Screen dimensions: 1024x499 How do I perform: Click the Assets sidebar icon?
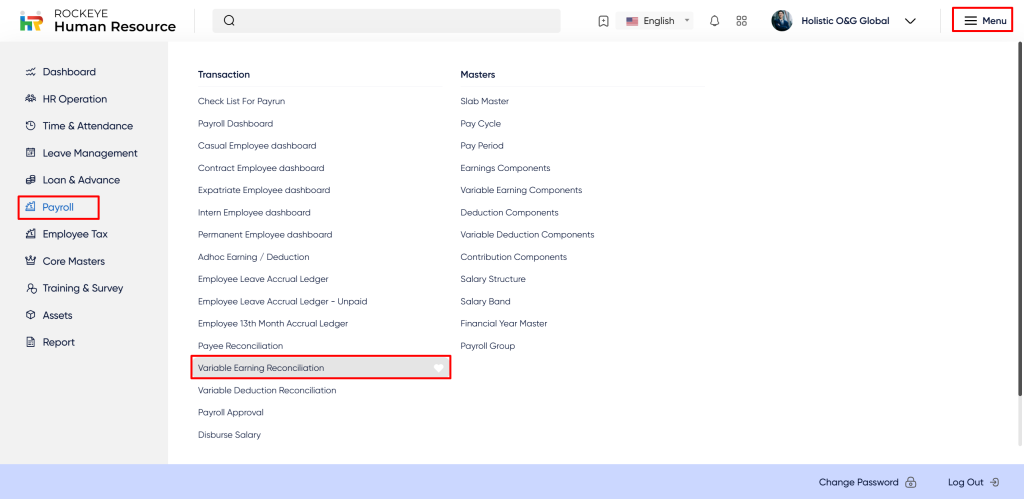click(x=31, y=315)
